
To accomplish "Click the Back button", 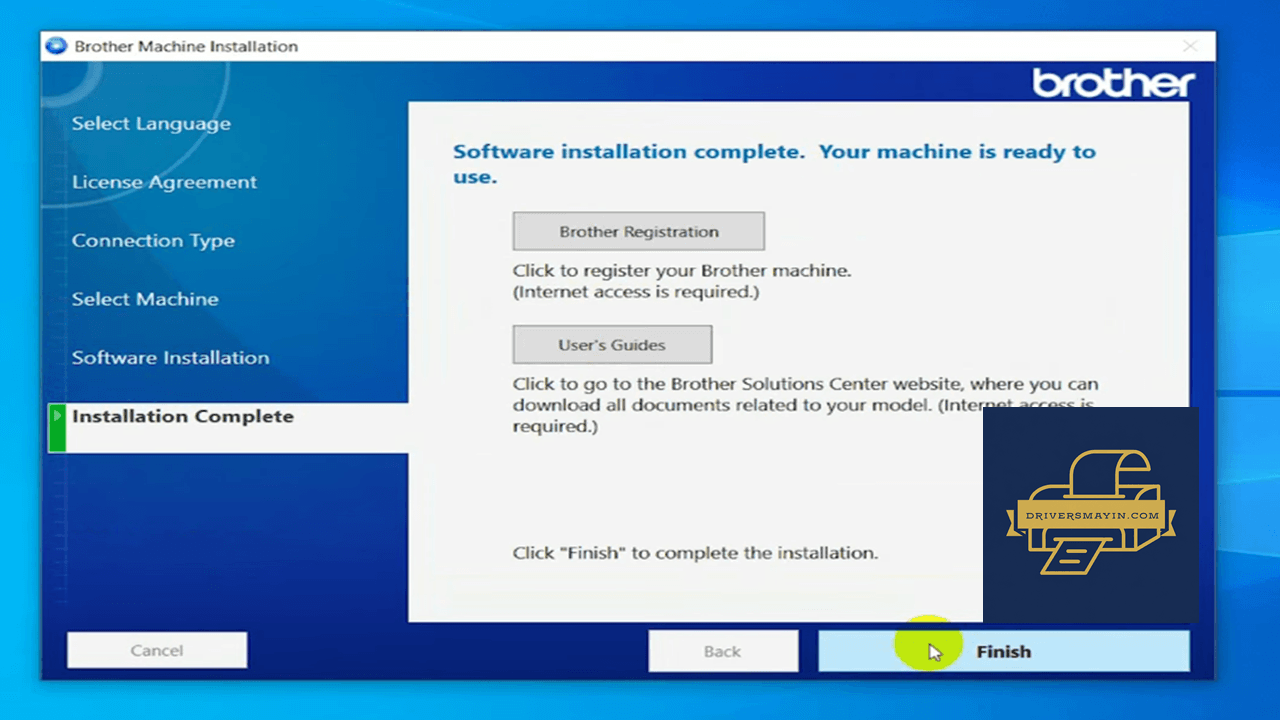I will click(x=723, y=651).
